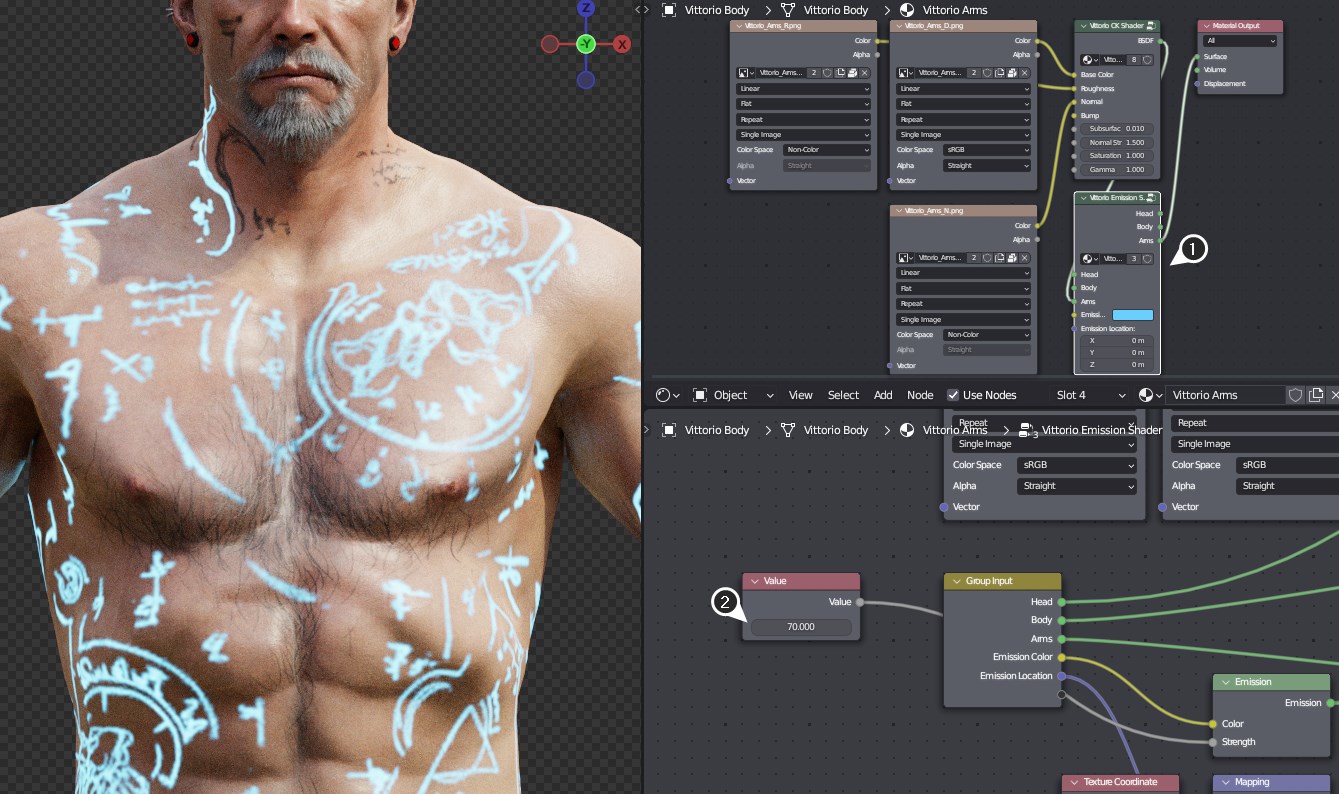Click fake user shield in Vittorio_Arms_N.png node

pyautogui.click(x=987, y=258)
